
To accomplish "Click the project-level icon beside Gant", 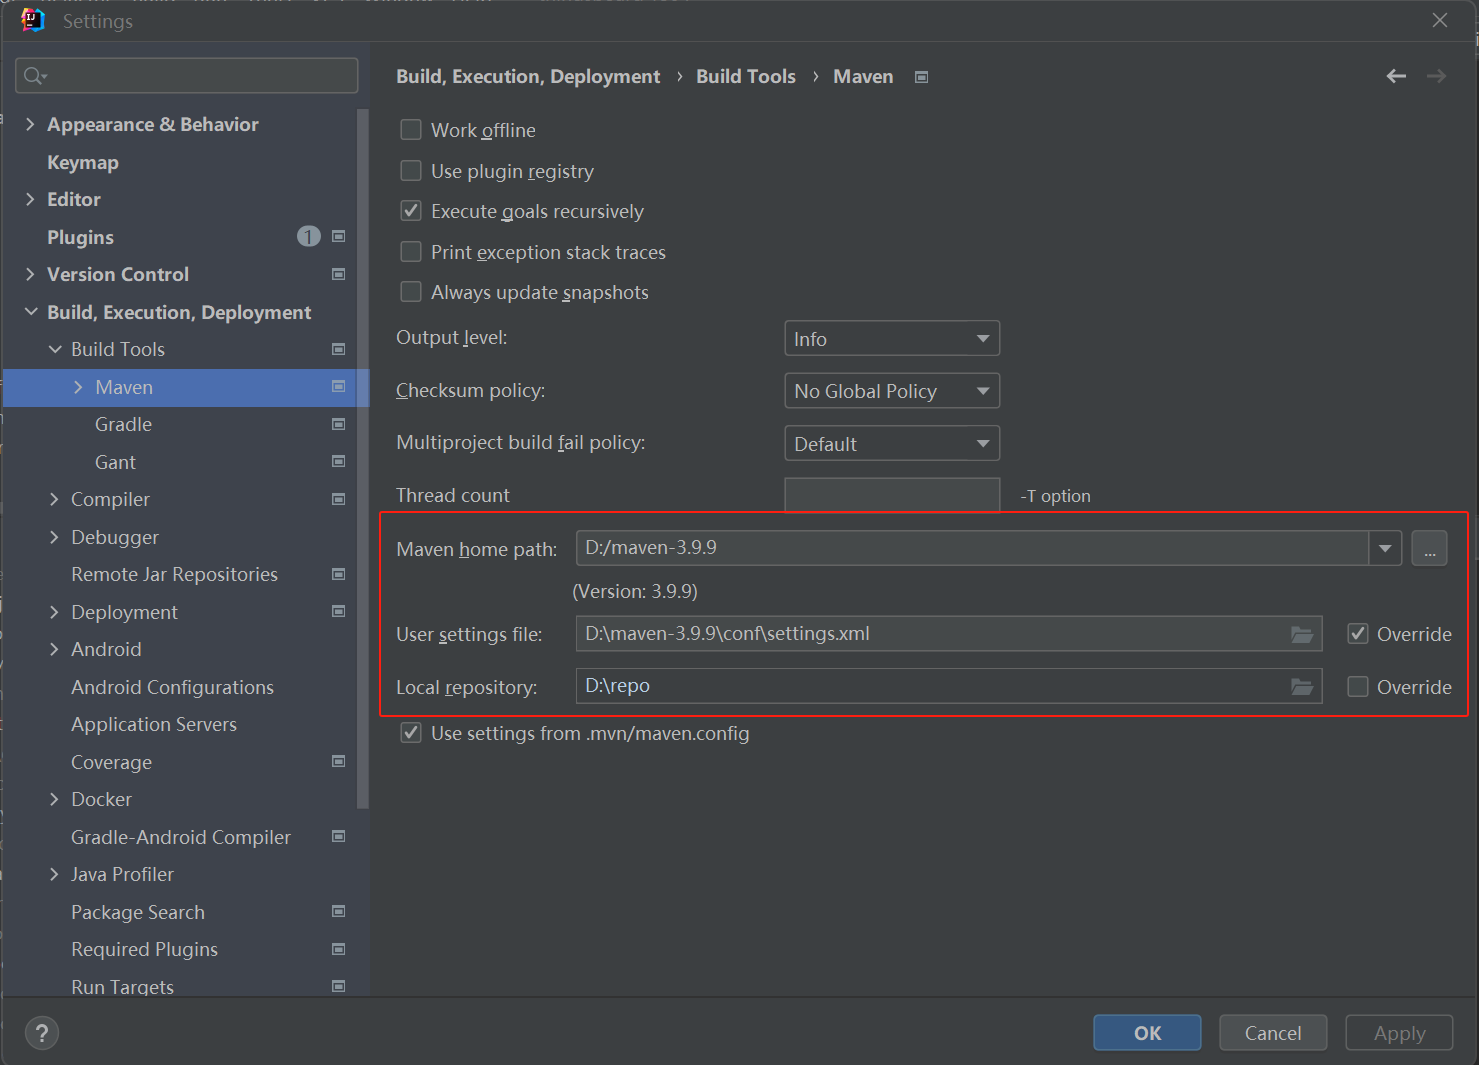I will (338, 462).
